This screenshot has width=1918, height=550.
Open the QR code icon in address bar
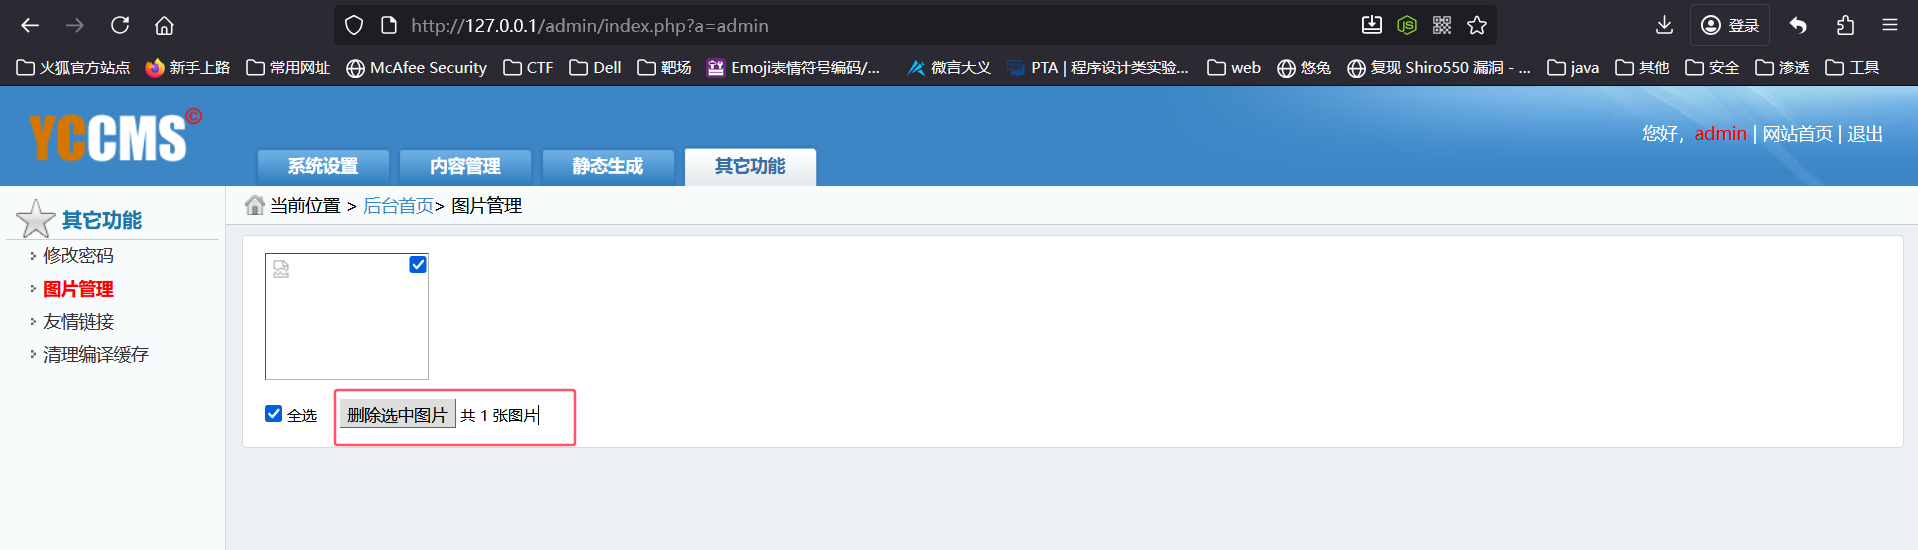point(1442,25)
